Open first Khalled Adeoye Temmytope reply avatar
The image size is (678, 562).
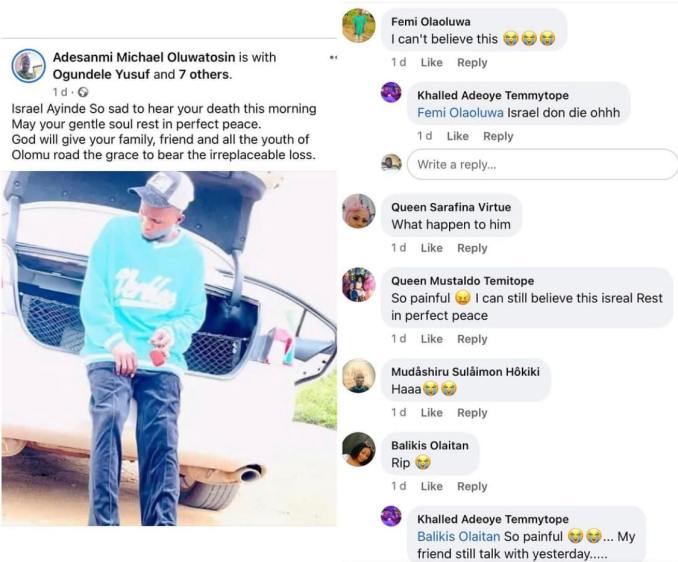pyautogui.click(x=391, y=93)
